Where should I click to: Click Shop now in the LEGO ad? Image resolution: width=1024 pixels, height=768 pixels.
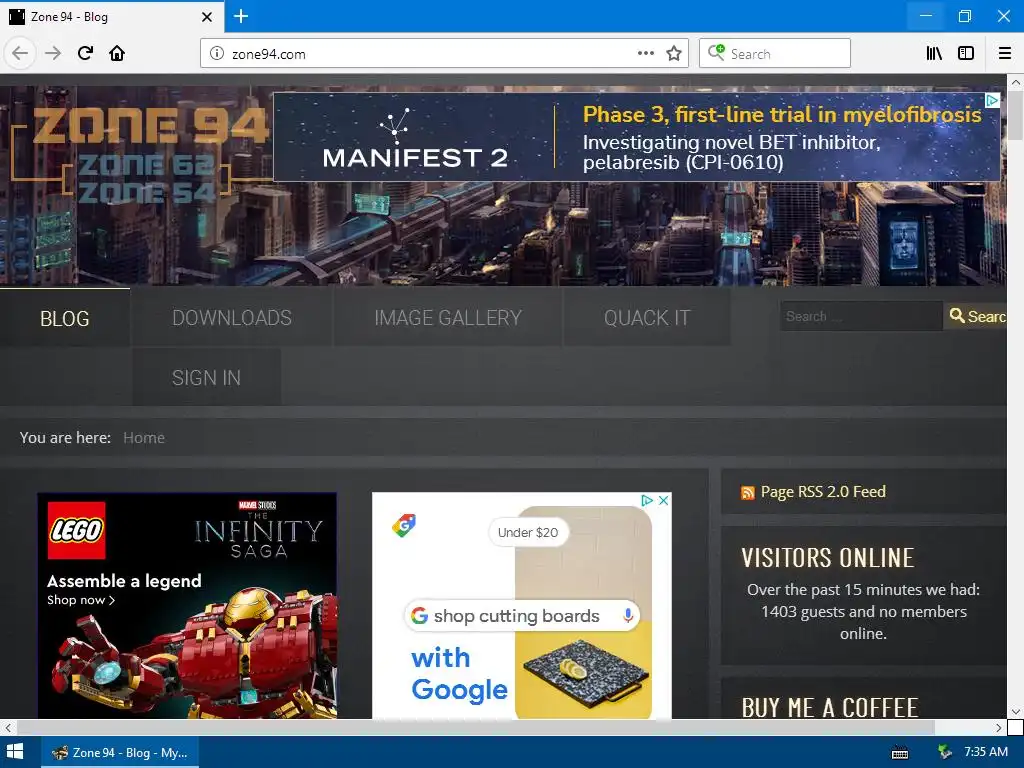[80, 600]
